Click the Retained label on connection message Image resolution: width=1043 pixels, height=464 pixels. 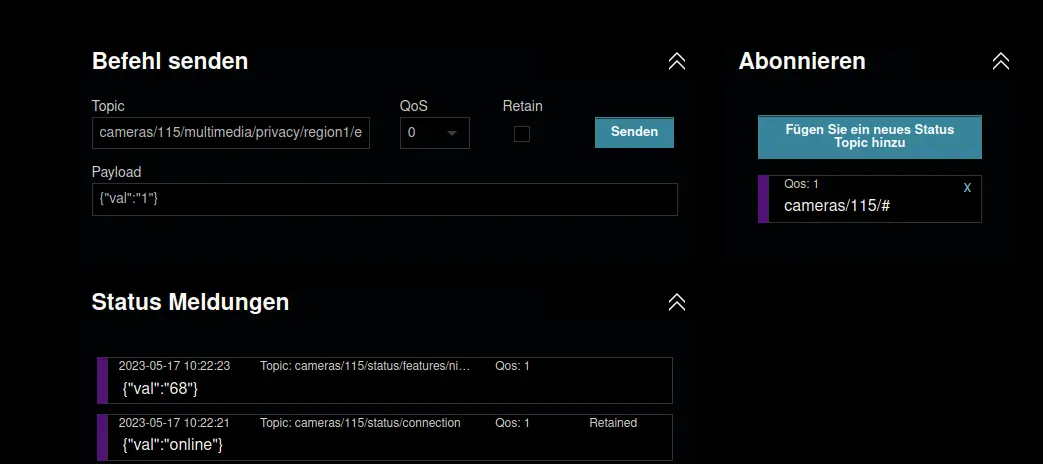[x=613, y=423]
